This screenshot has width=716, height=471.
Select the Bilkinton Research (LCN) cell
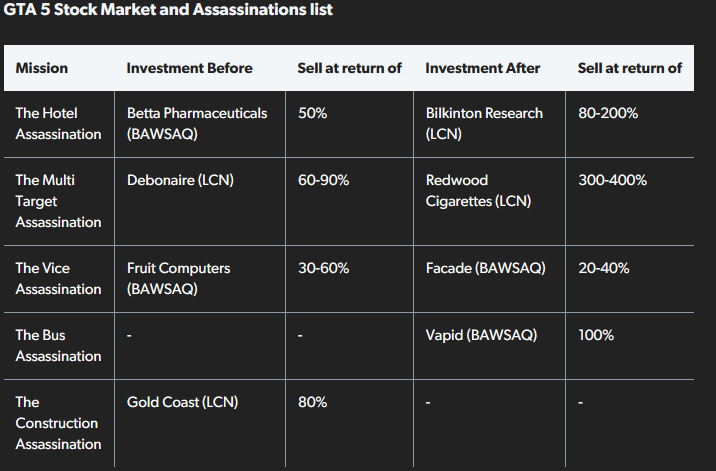click(x=484, y=123)
